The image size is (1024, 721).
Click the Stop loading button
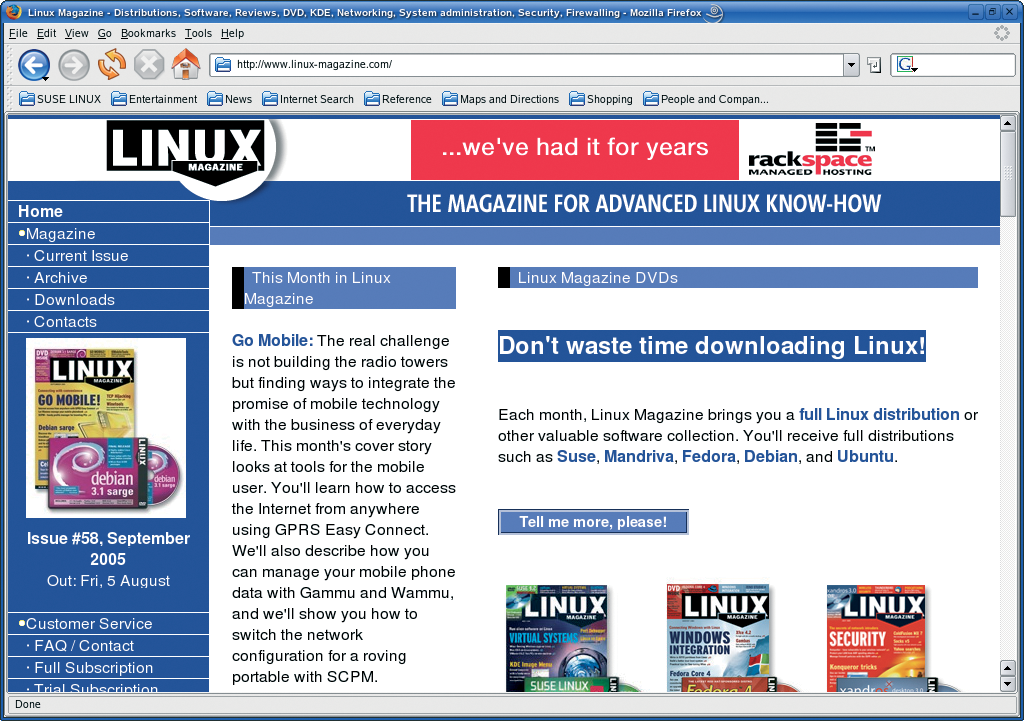point(149,65)
